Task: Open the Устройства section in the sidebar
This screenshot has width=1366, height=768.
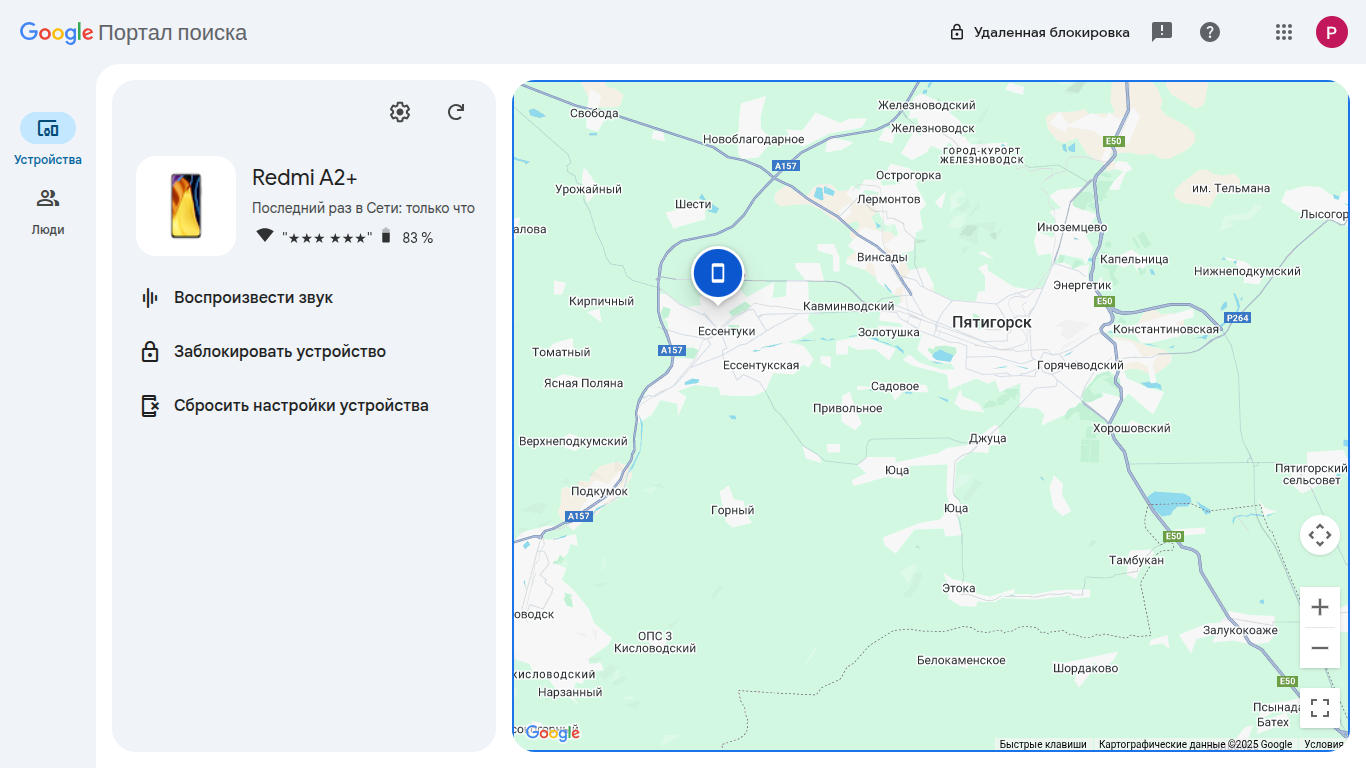Action: [48, 140]
